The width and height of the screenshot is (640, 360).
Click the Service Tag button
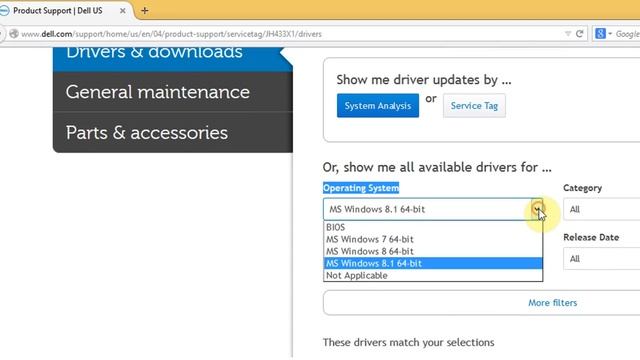(474, 106)
